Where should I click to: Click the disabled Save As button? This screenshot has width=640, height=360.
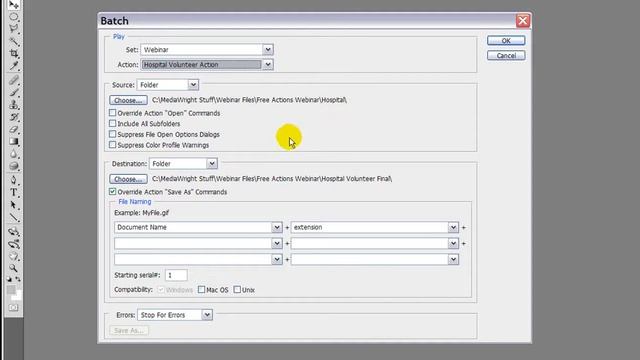[129, 331]
